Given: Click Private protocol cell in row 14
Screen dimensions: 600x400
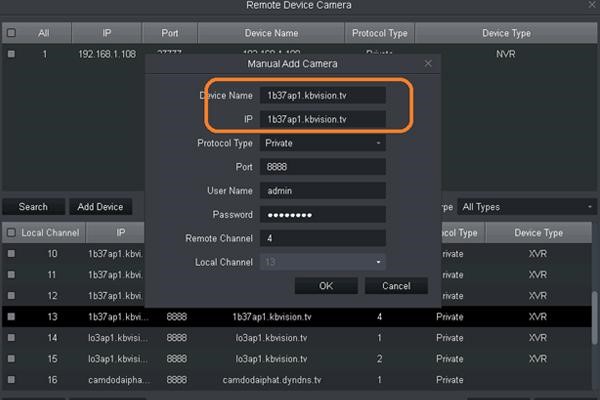Looking at the screenshot, I should point(450,338).
